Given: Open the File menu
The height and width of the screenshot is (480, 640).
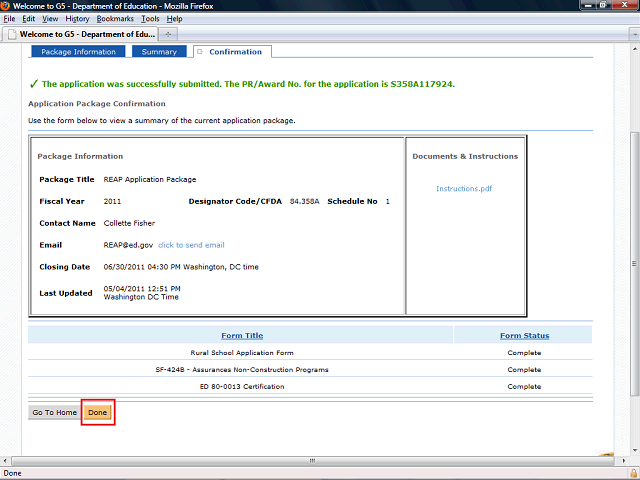Looking at the screenshot, I should point(9,19).
